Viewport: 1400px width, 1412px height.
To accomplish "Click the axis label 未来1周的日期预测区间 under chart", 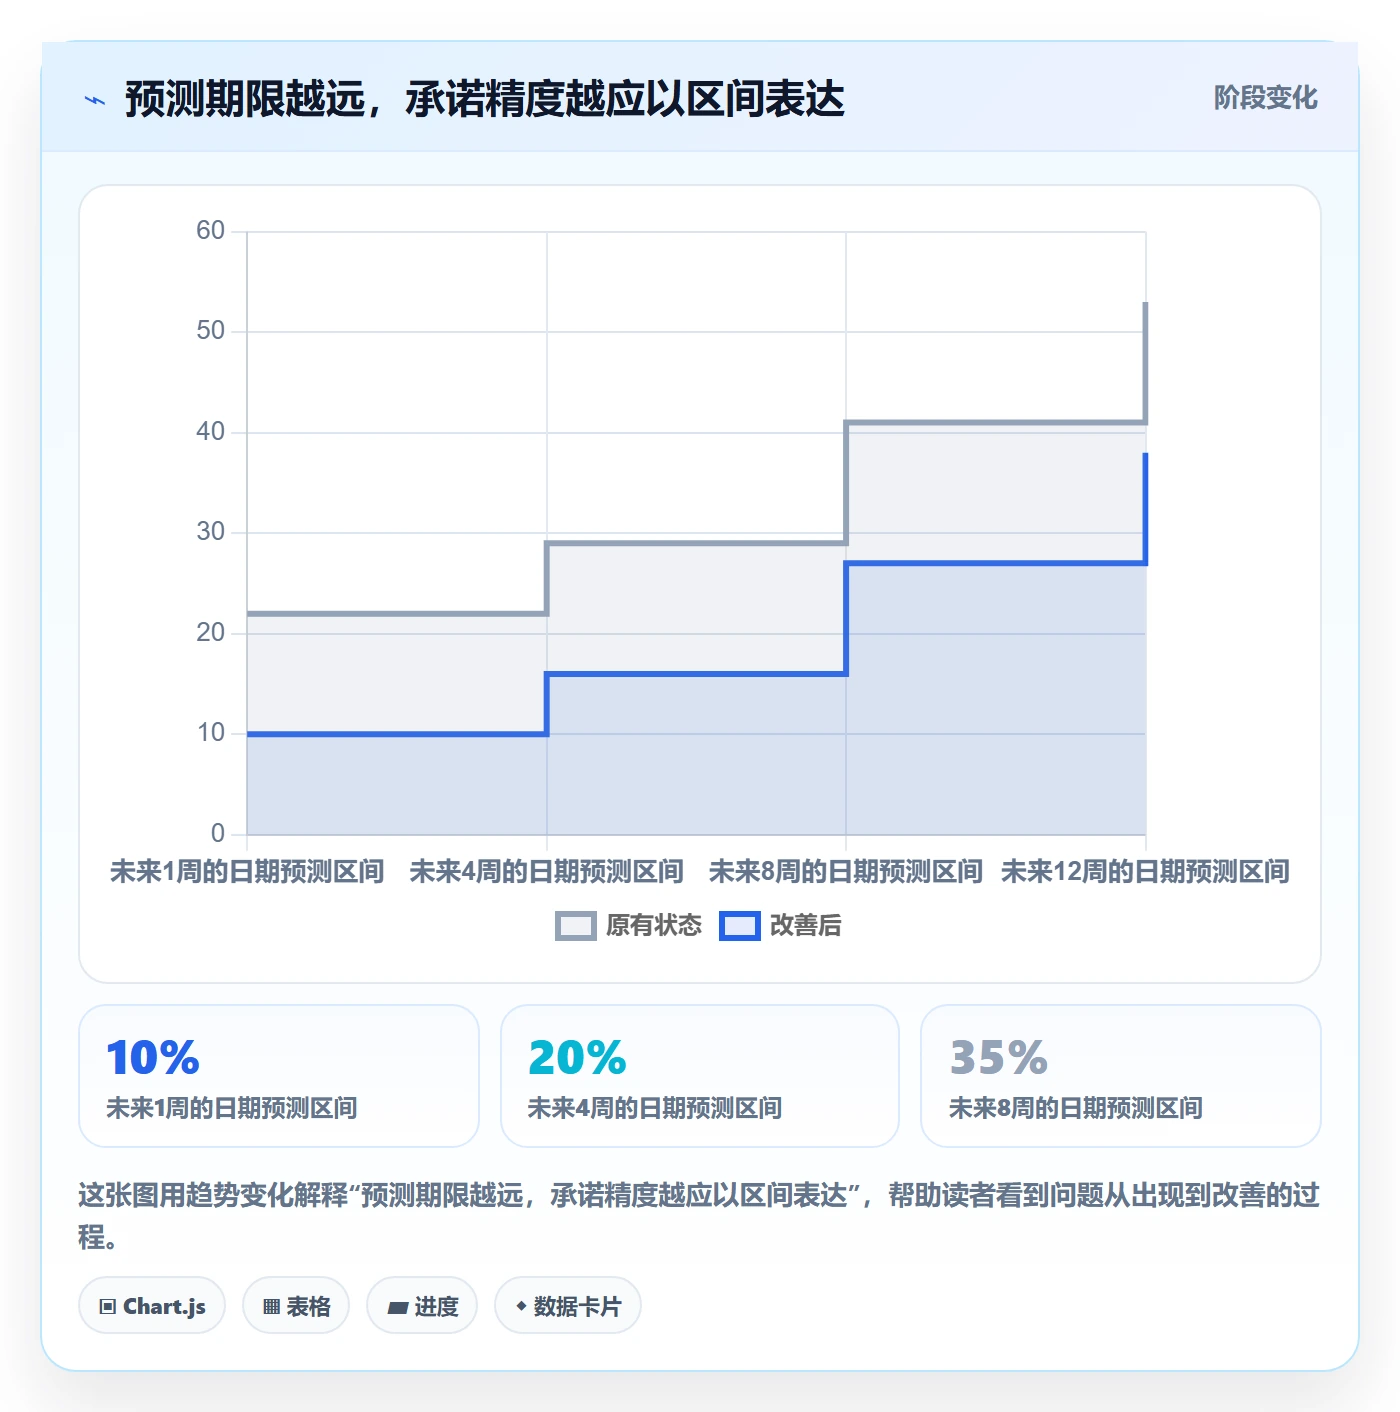I will [x=247, y=872].
